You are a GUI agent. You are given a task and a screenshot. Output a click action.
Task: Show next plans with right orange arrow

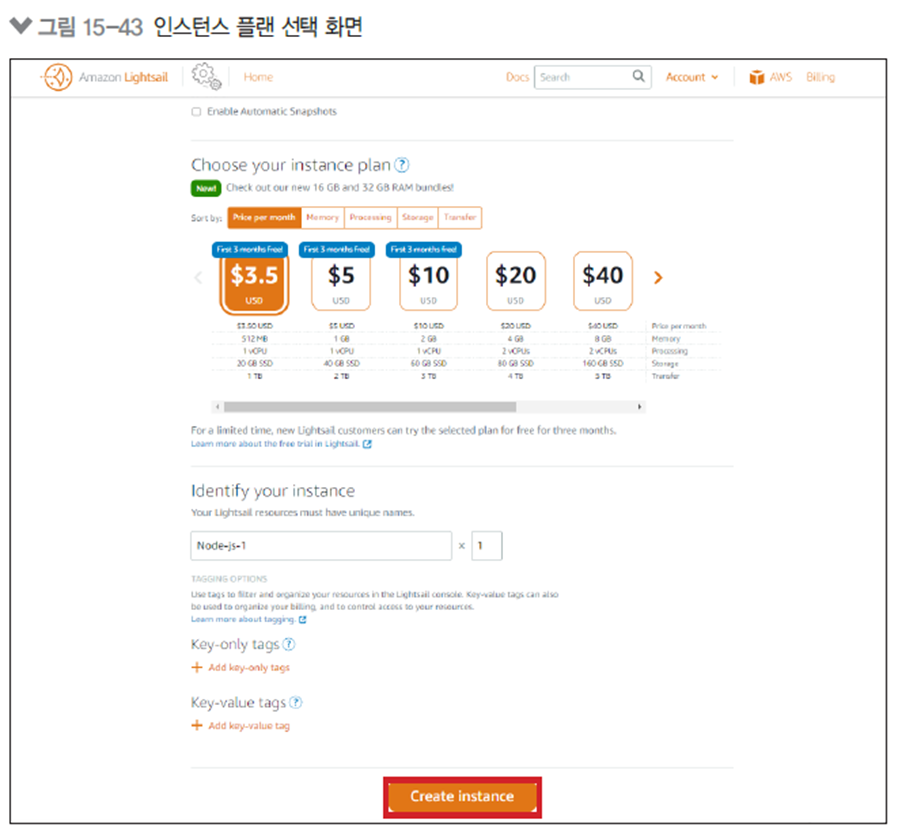pos(657,278)
